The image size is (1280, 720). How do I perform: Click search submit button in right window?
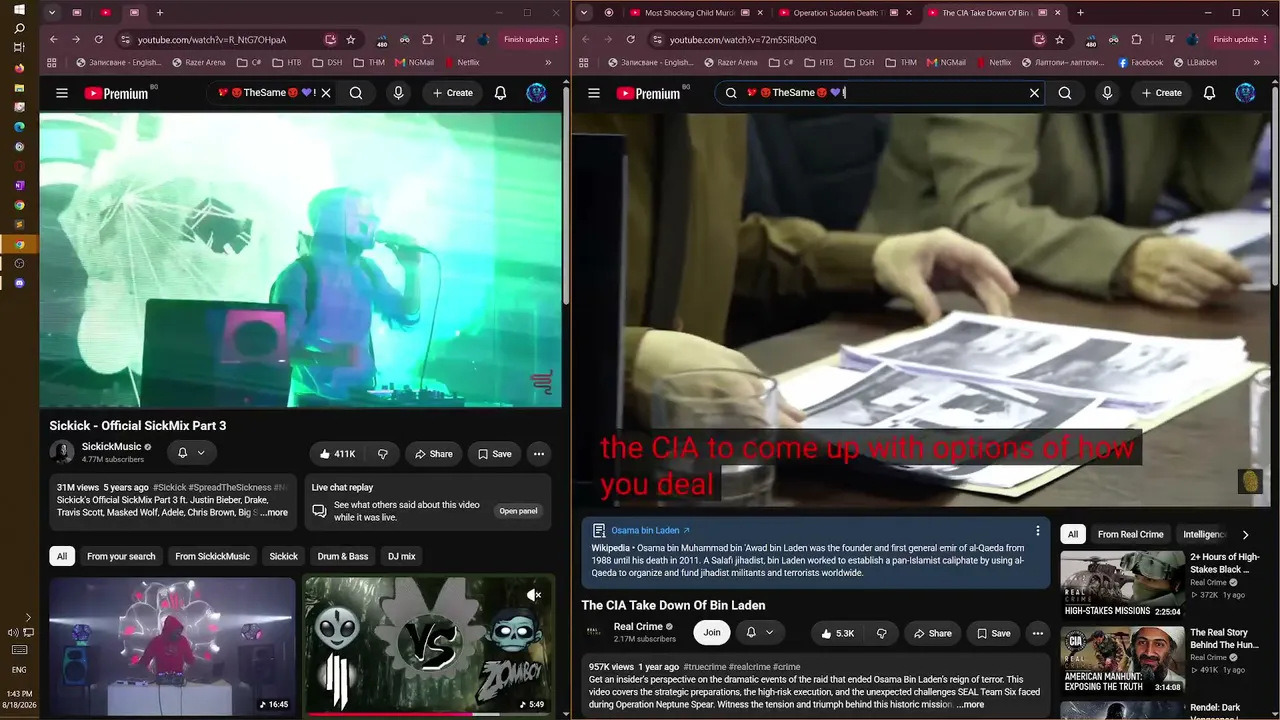1065,93
